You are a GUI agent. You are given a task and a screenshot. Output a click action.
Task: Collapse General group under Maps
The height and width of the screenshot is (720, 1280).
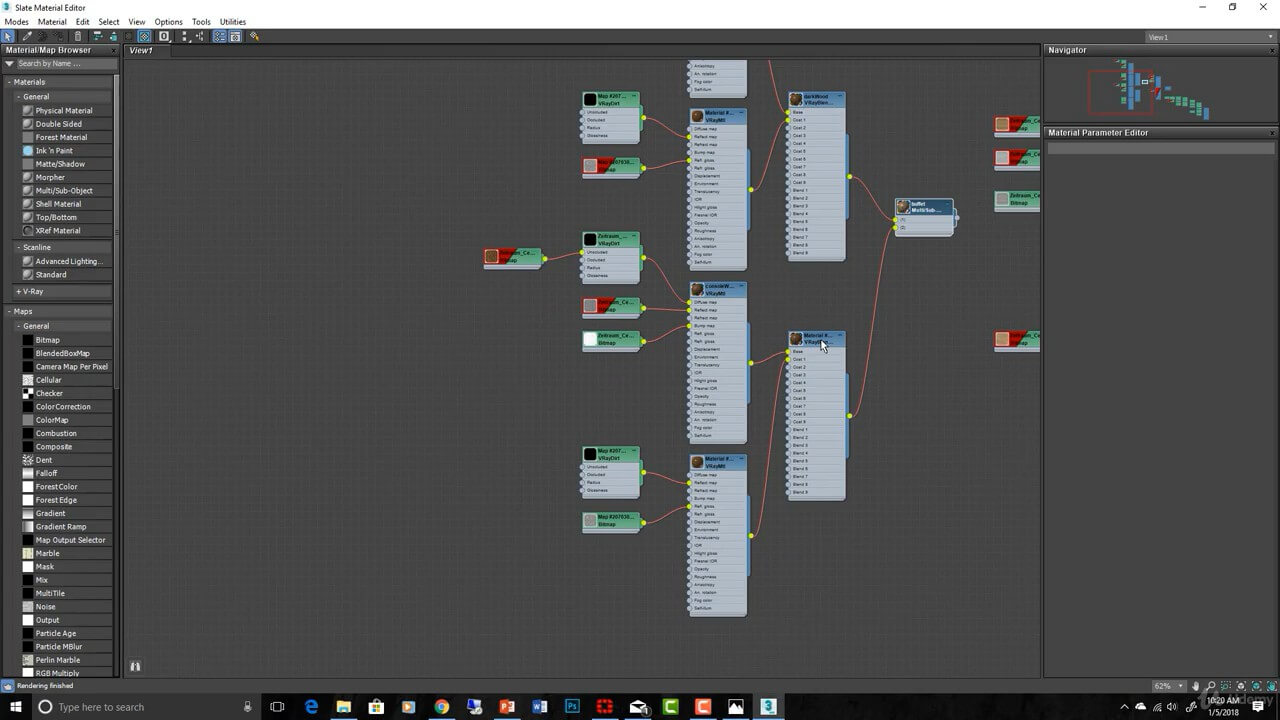(x=18, y=326)
